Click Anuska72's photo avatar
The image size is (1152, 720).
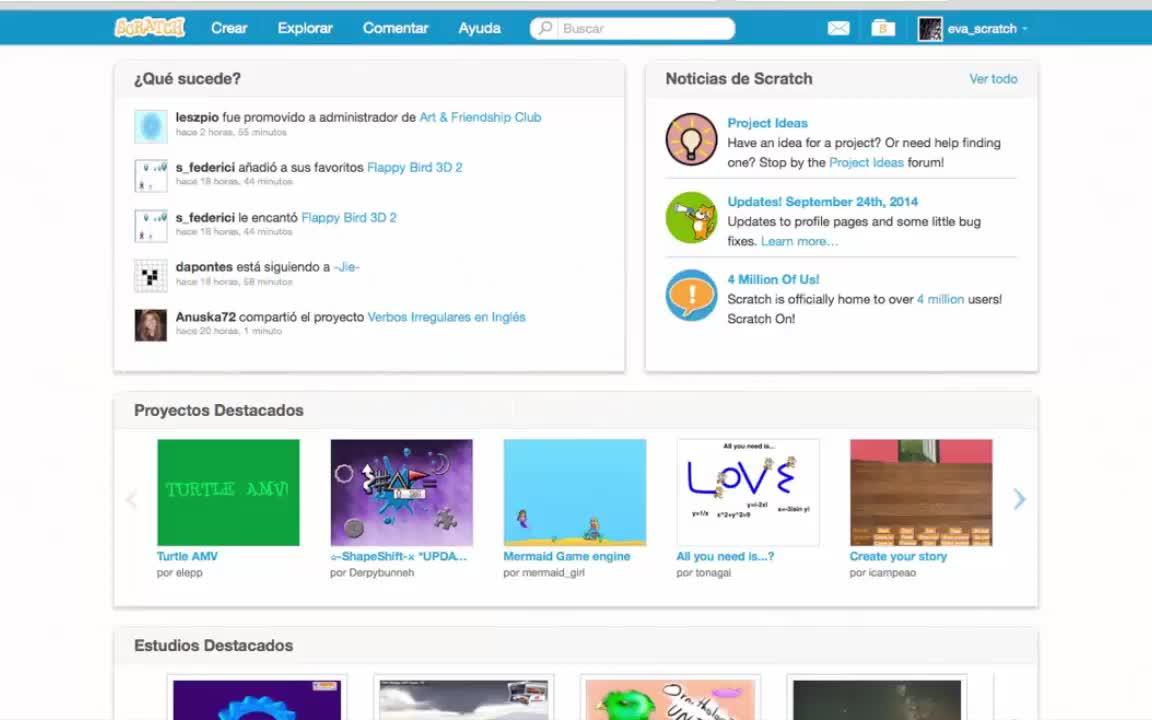151,325
